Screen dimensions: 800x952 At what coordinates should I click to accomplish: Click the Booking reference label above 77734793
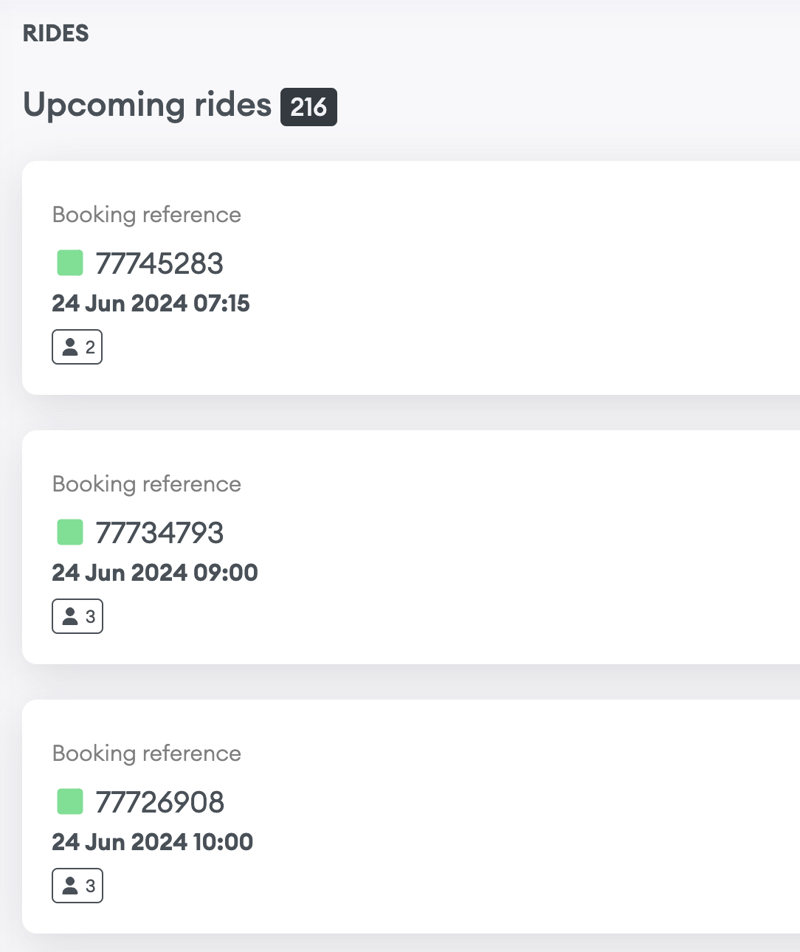[x=146, y=484]
